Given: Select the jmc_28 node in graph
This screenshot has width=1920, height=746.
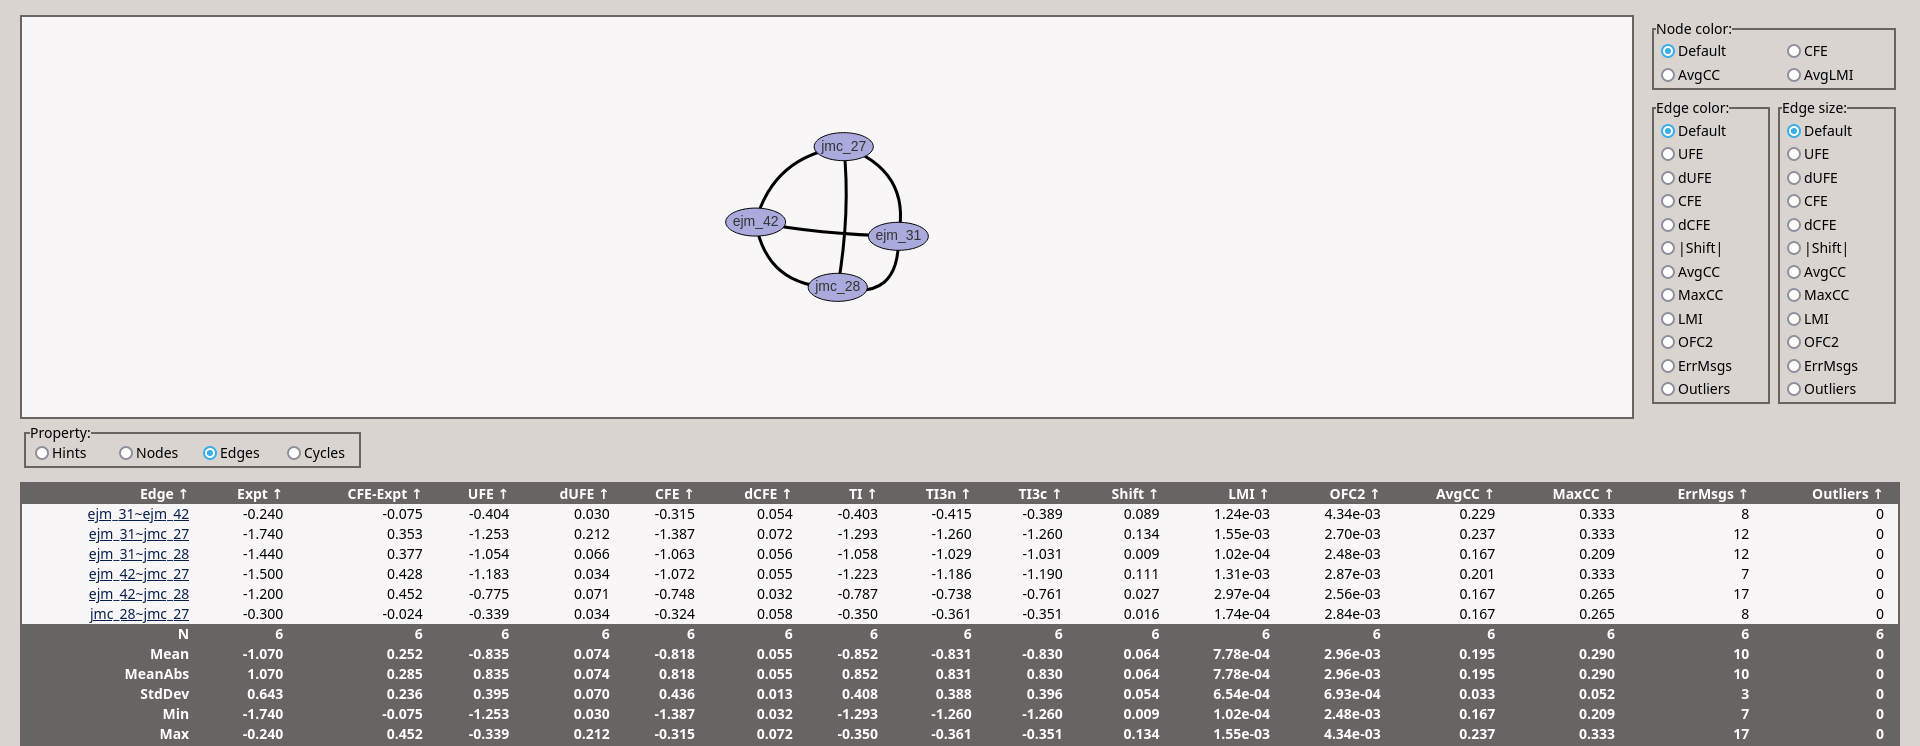Looking at the screenshot, I should tap(837, 287).
